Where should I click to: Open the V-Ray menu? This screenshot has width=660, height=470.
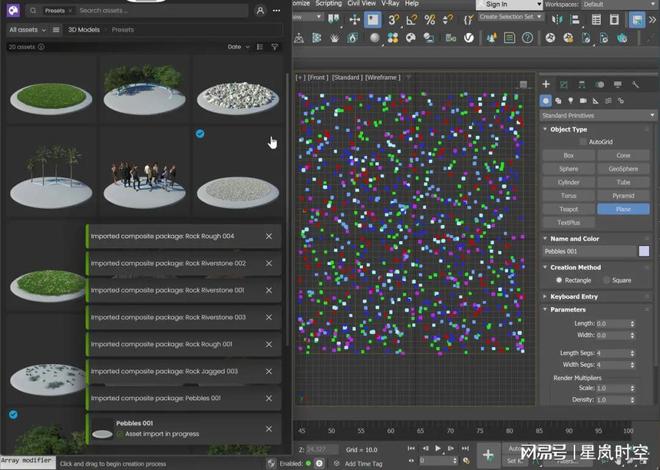tap(390, 4)
